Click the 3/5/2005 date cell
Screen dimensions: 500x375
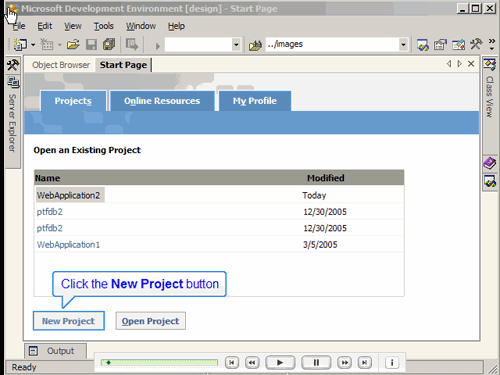point(320,245)
